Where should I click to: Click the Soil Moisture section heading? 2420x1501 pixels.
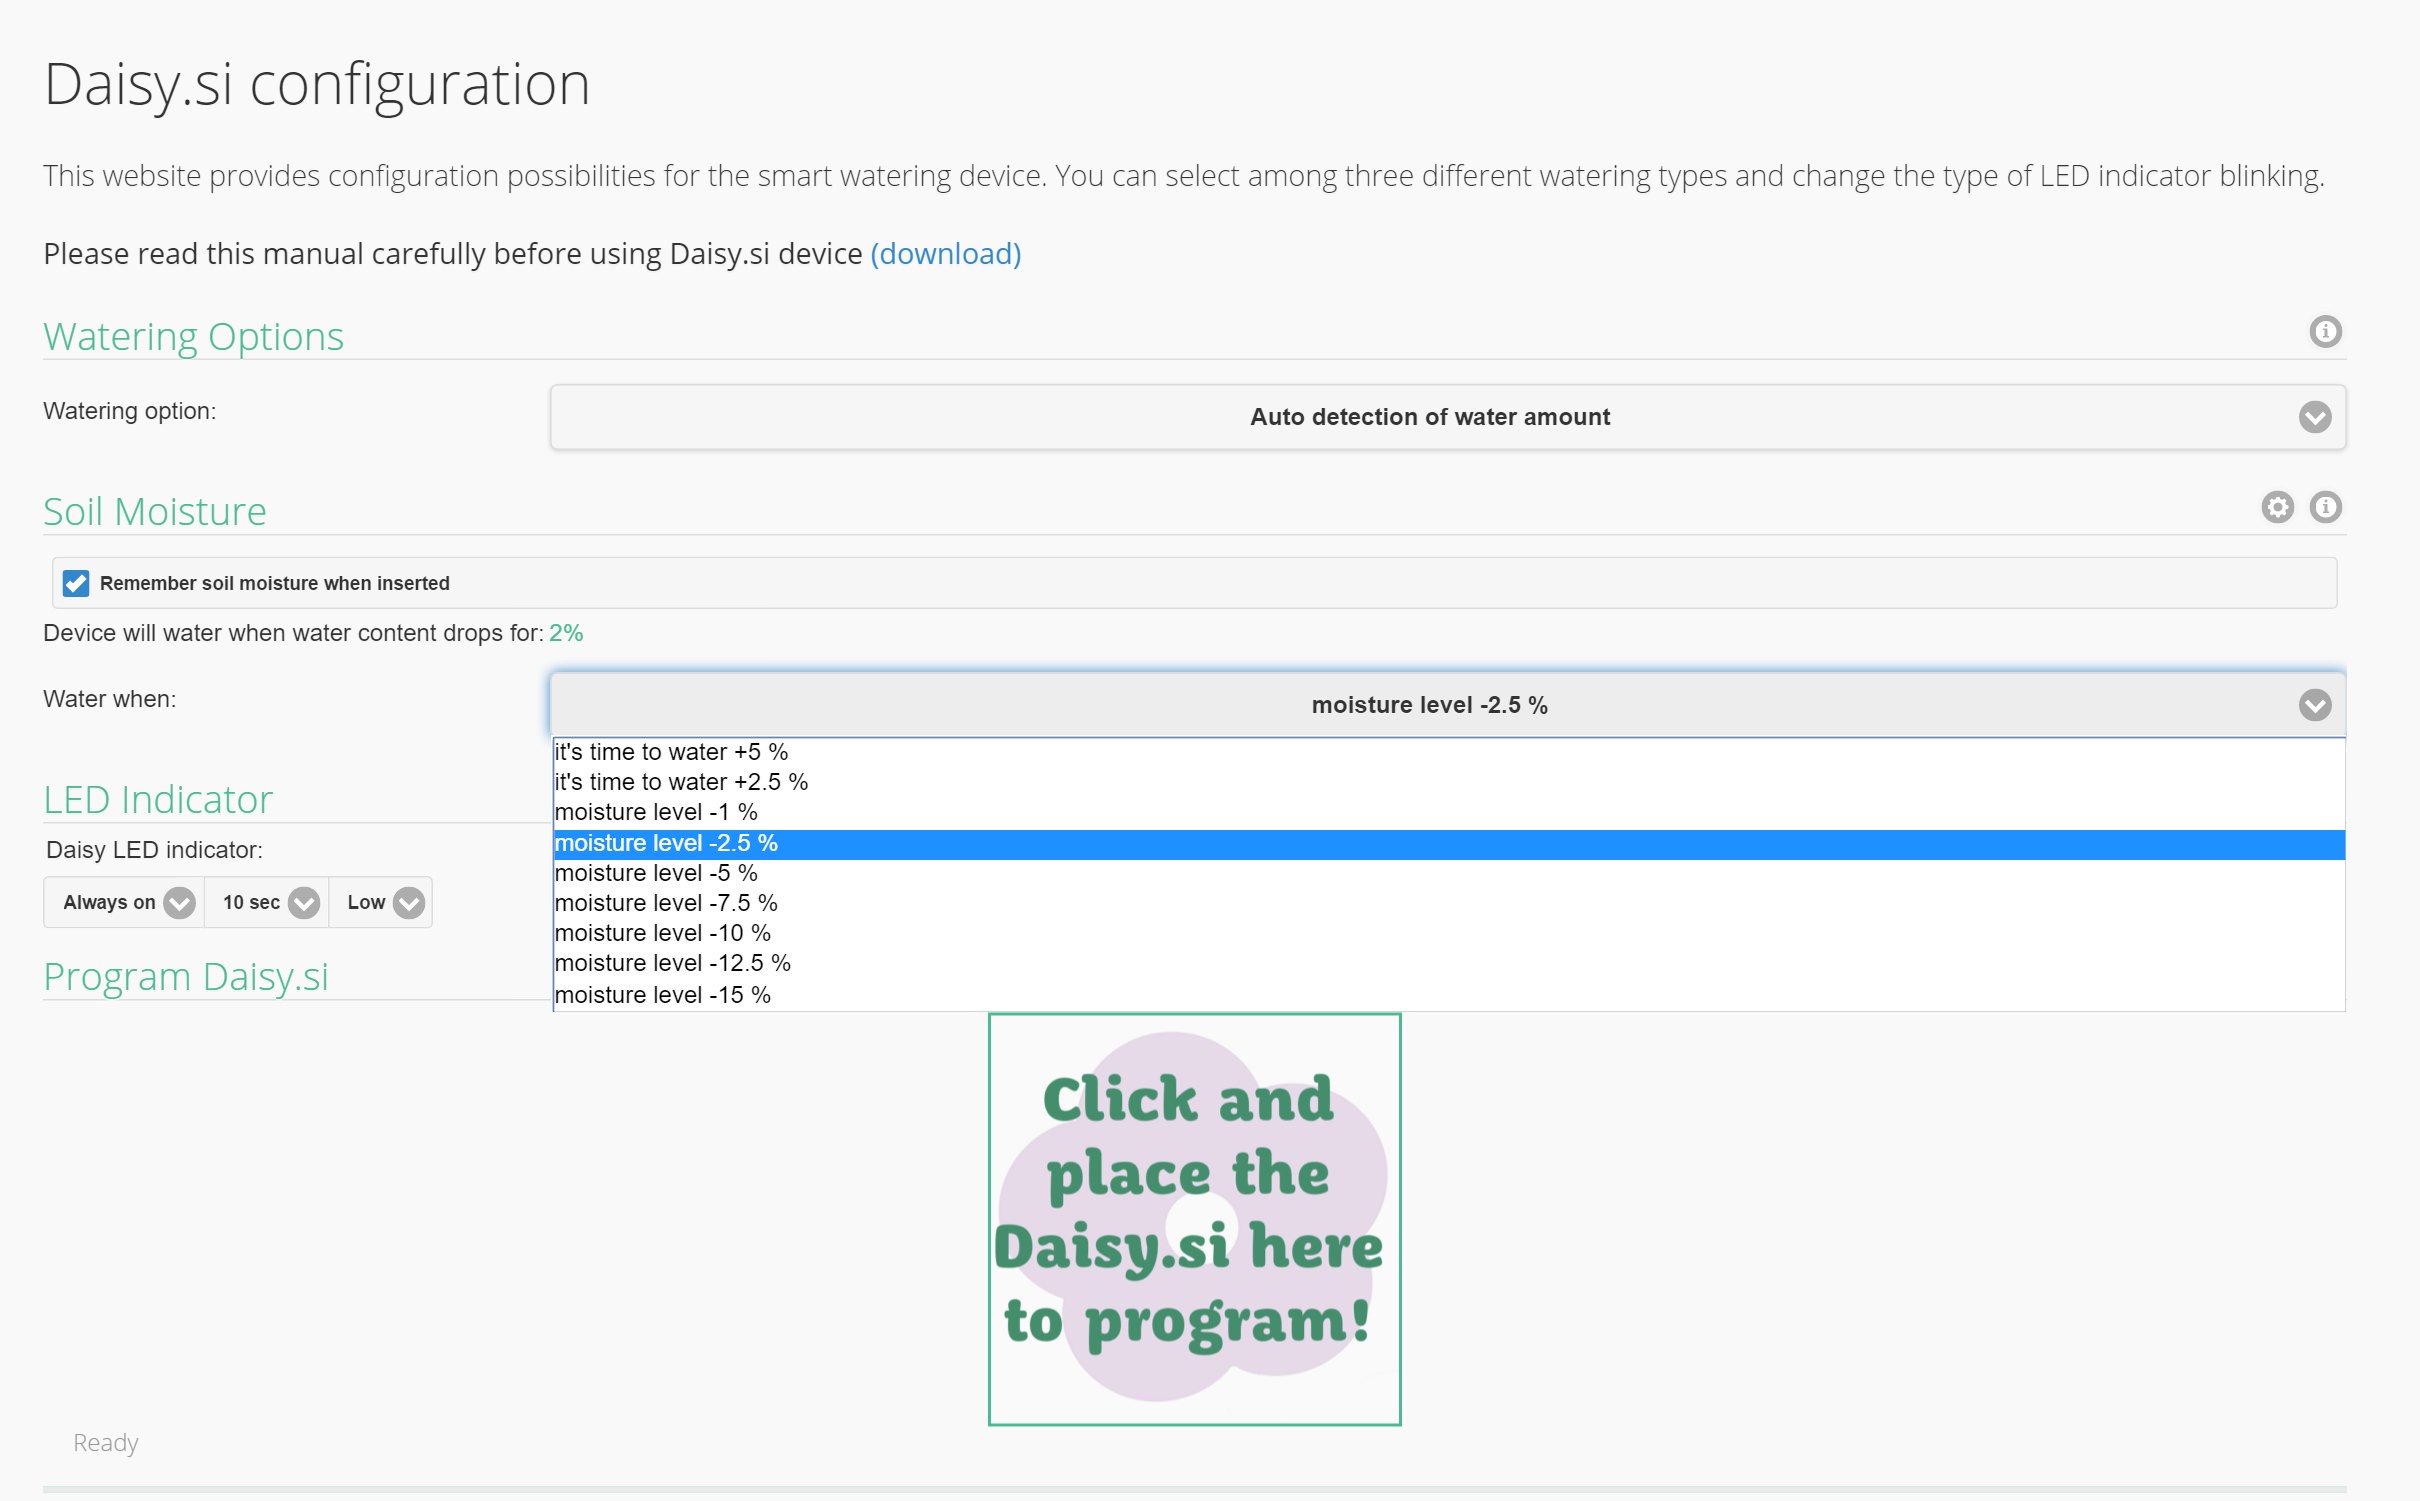[155, 512]
